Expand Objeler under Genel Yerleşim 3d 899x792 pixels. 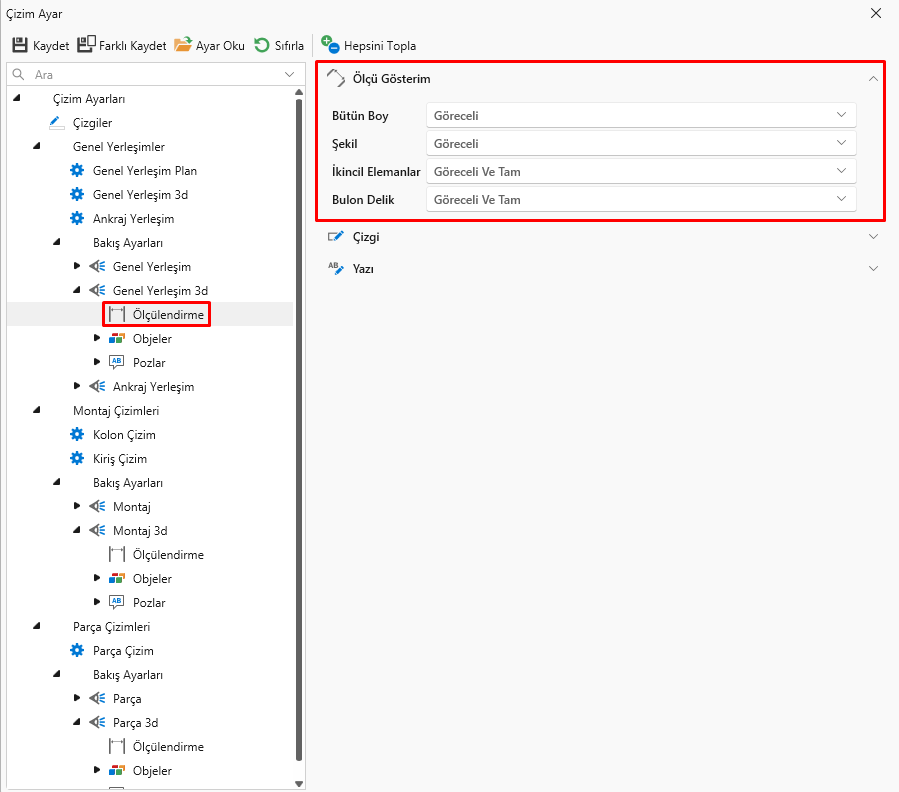coord(97,339)
